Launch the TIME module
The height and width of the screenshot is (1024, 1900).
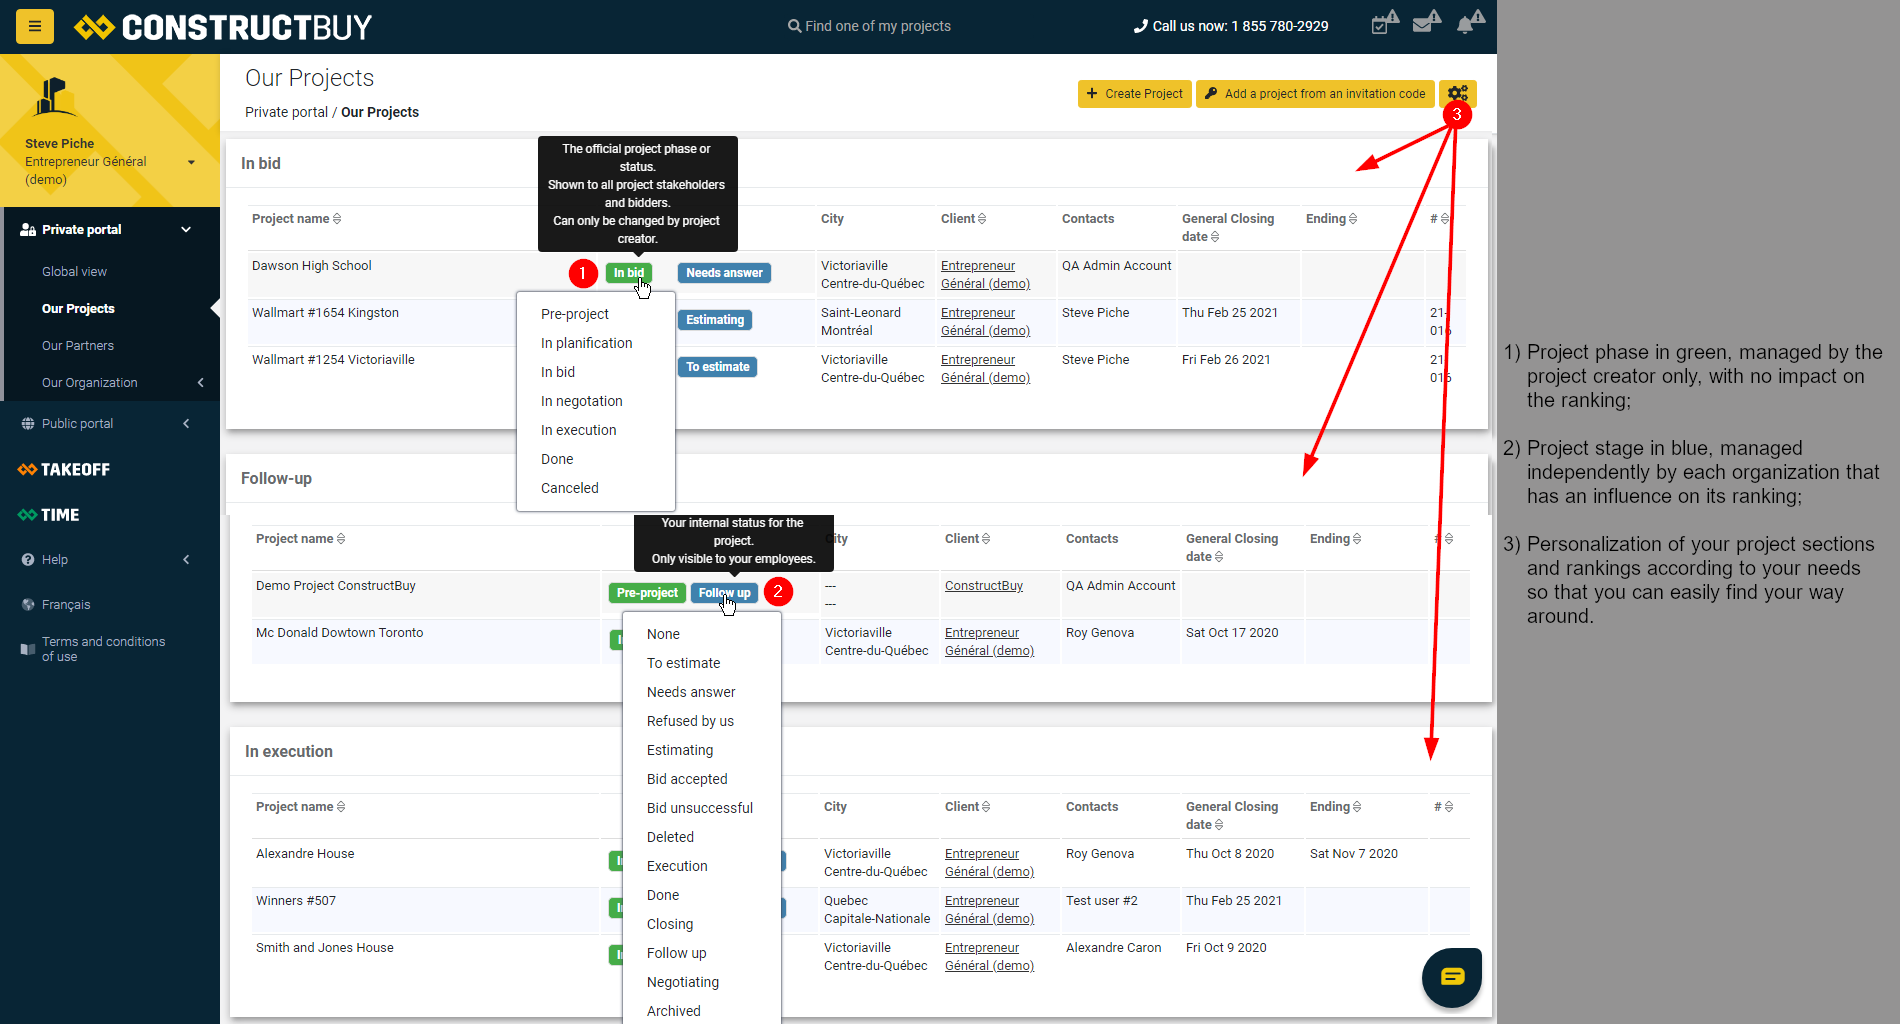point(48,514)
